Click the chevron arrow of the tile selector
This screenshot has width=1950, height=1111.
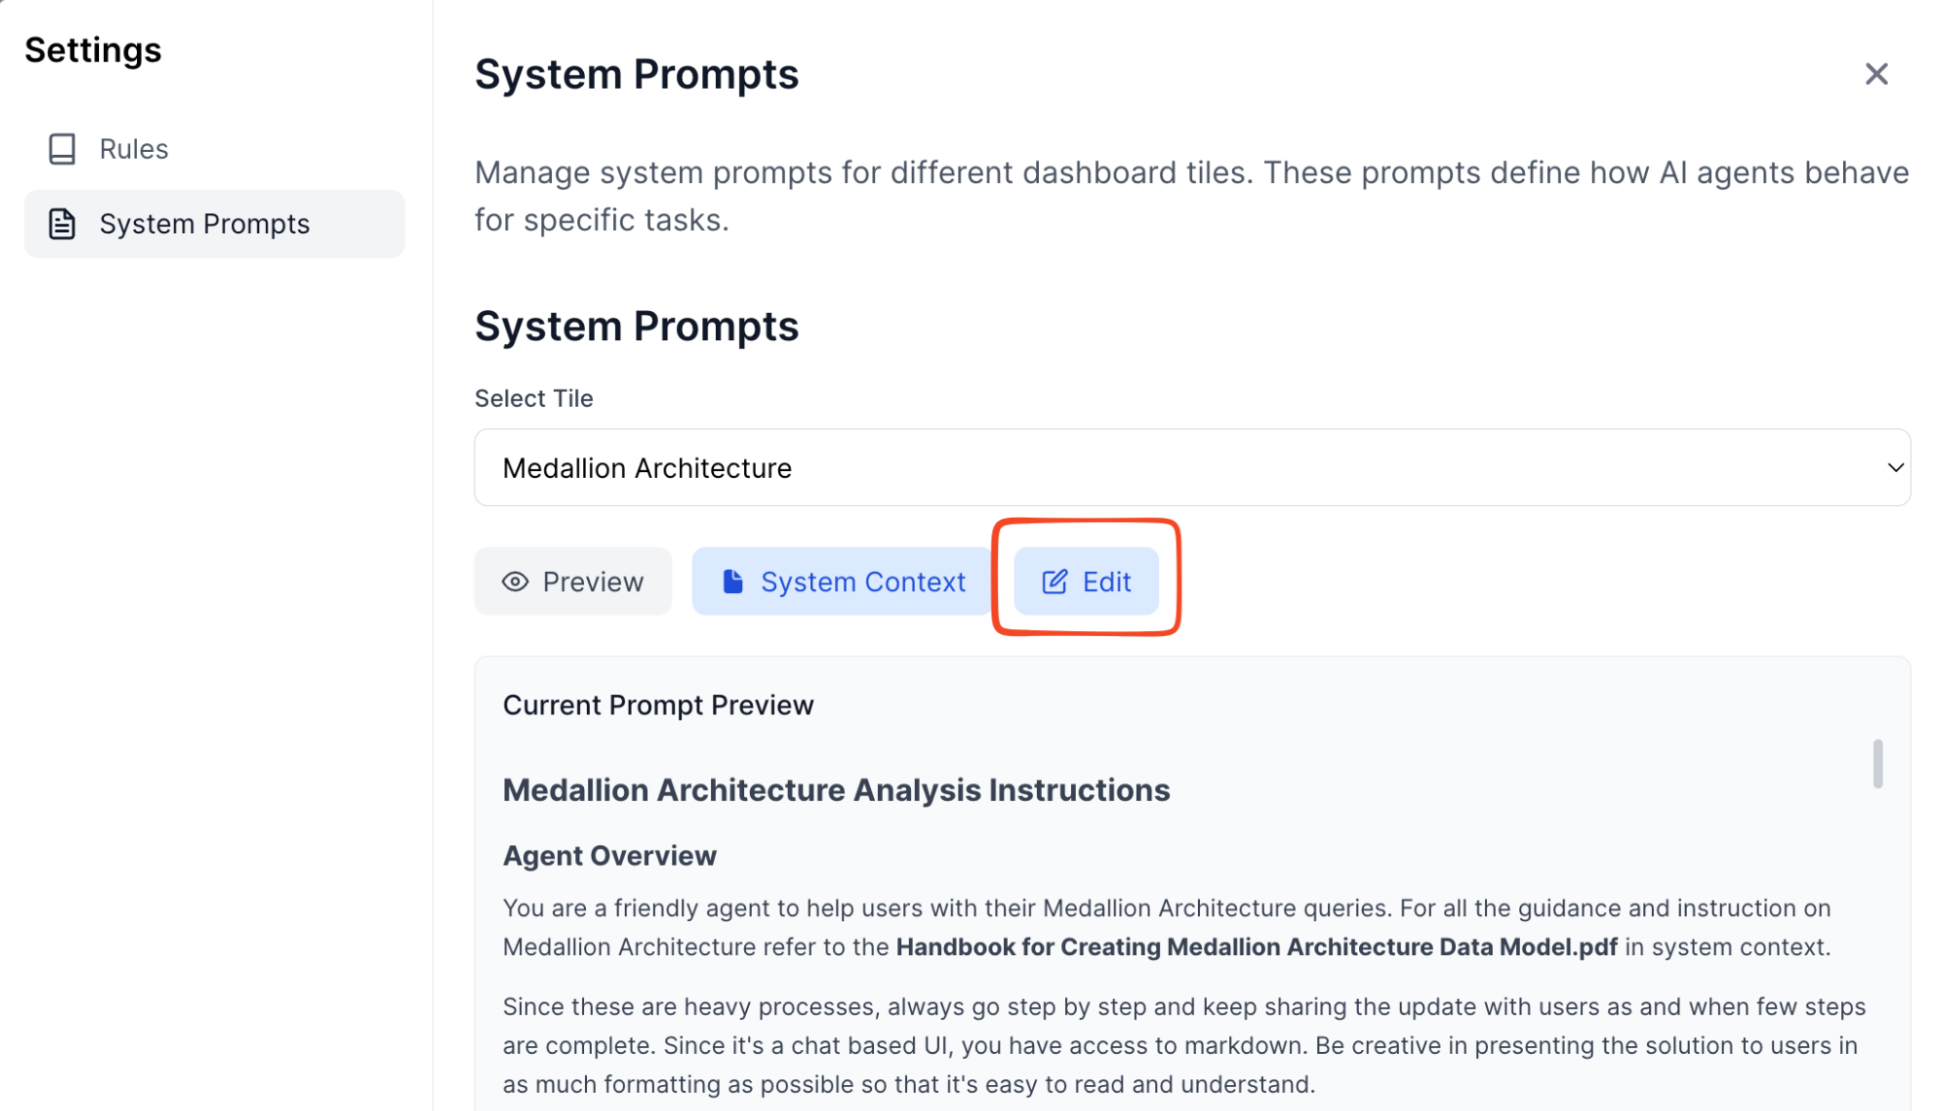click(1894, 468)
